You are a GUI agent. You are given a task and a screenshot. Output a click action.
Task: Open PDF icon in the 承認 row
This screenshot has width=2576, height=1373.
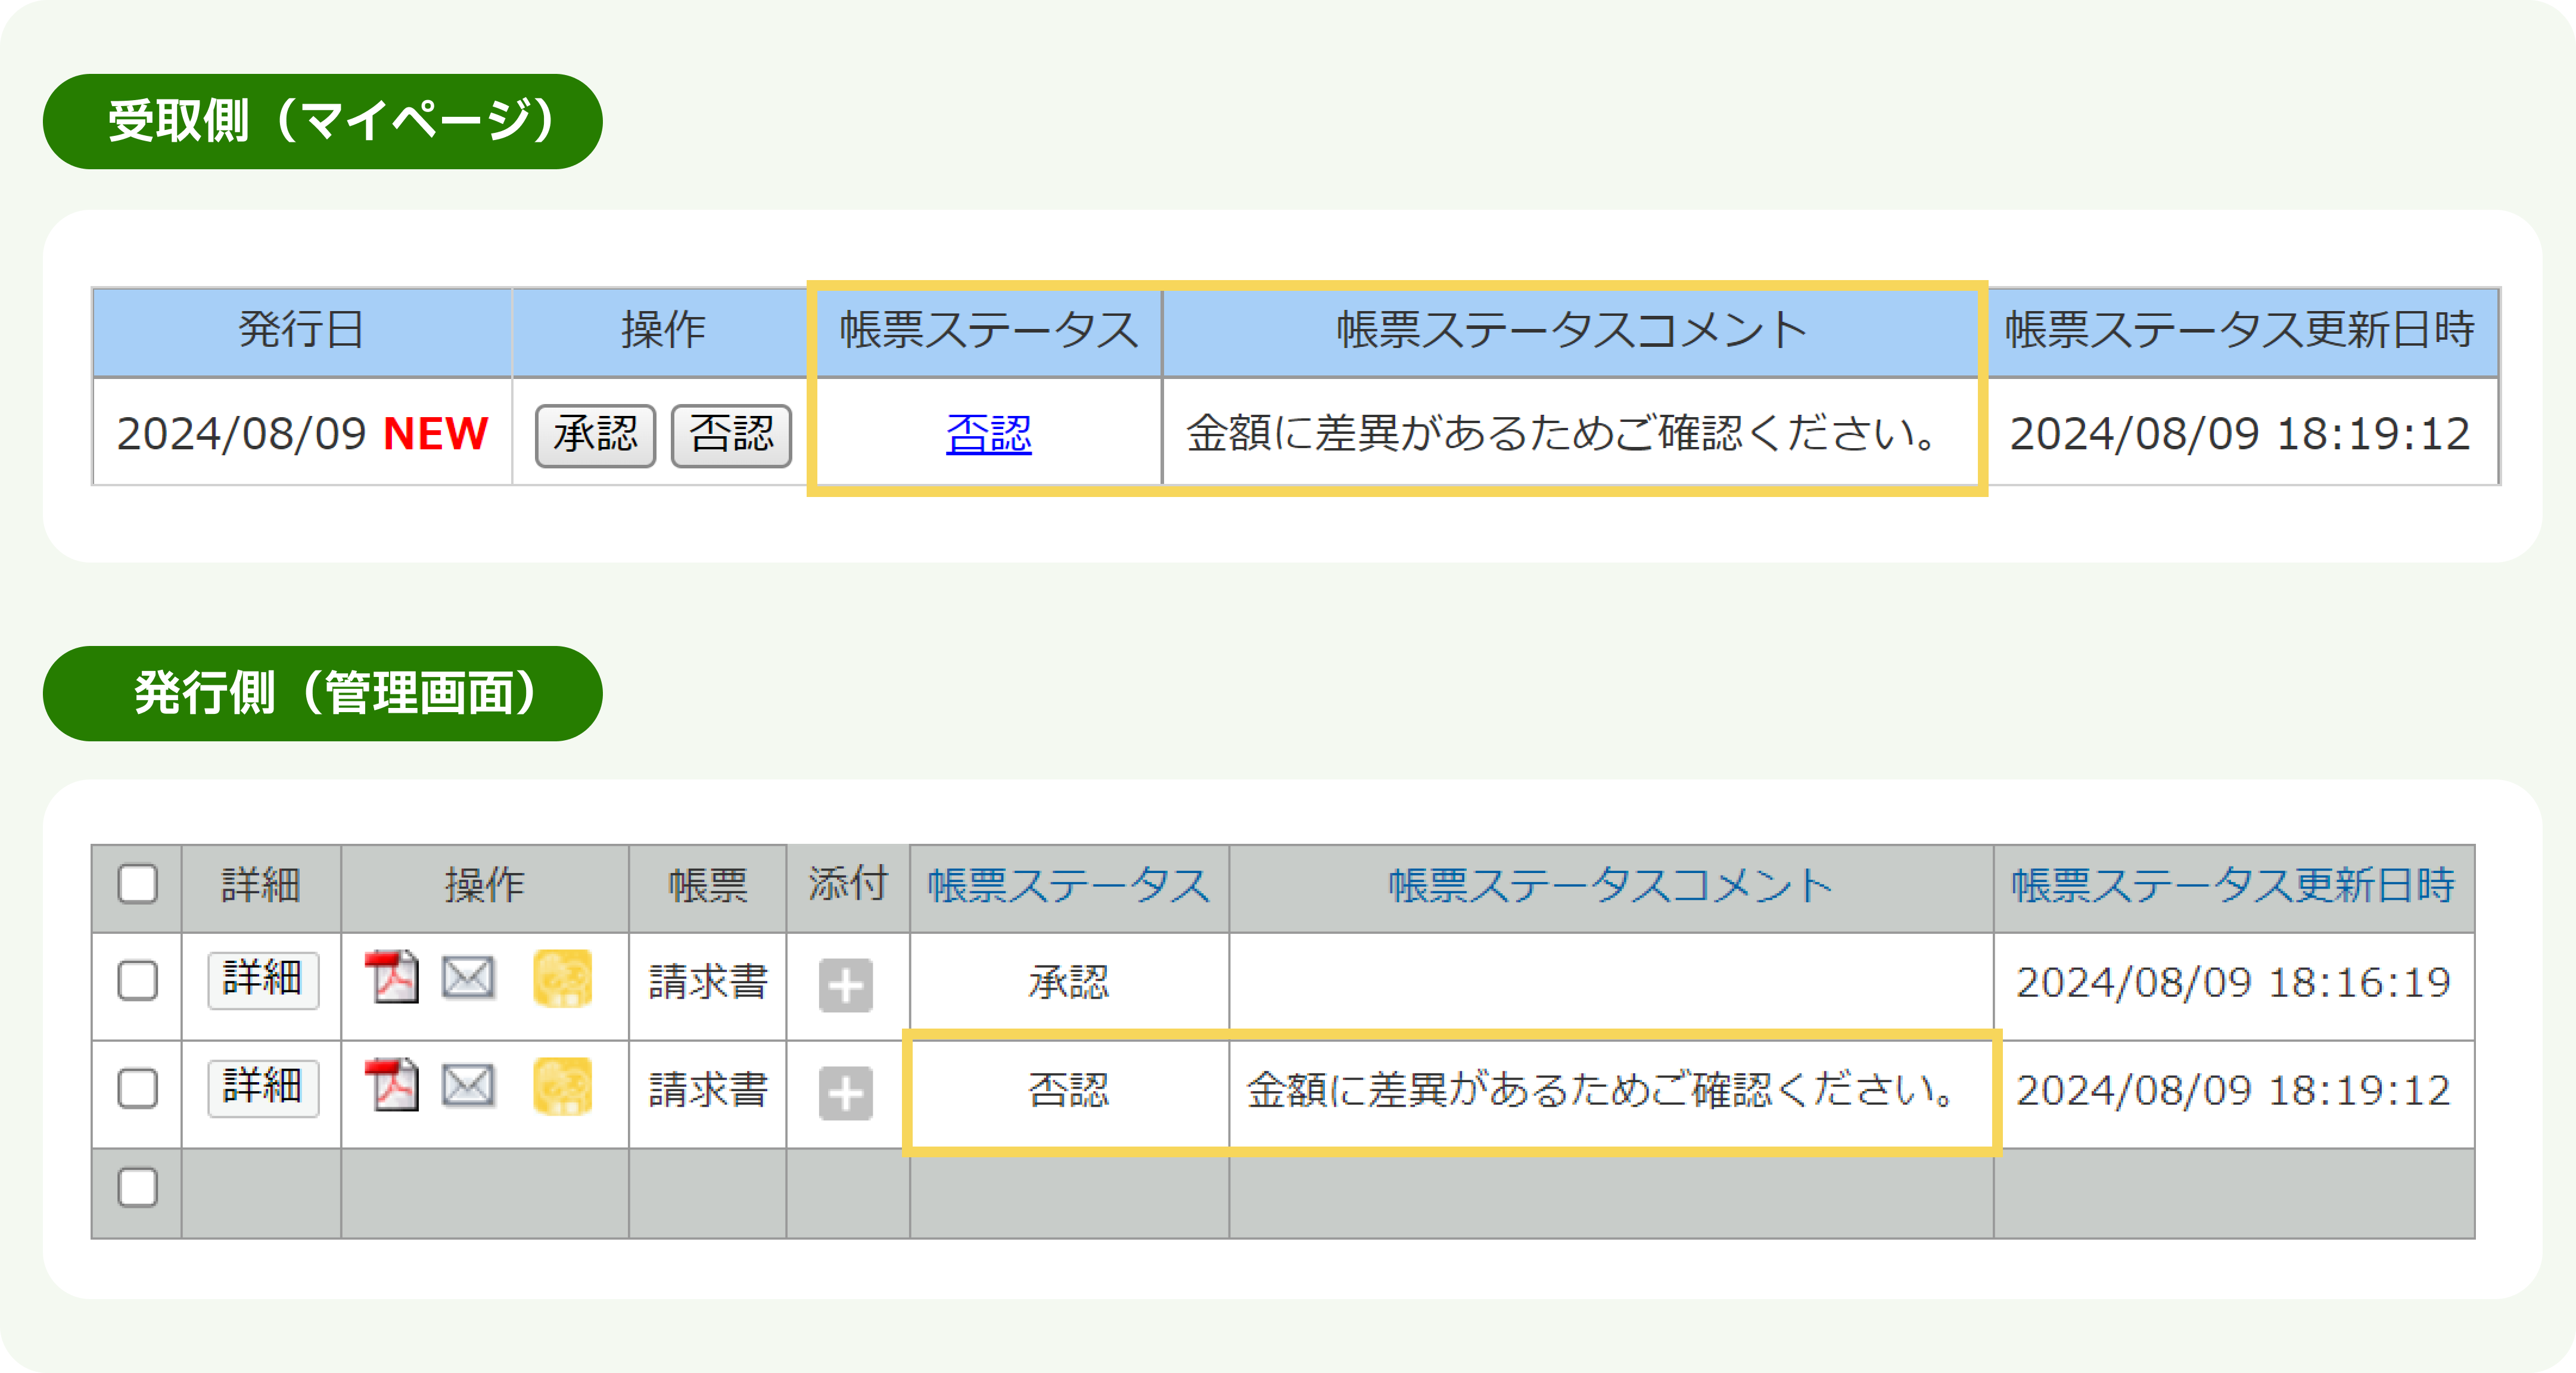391,977
